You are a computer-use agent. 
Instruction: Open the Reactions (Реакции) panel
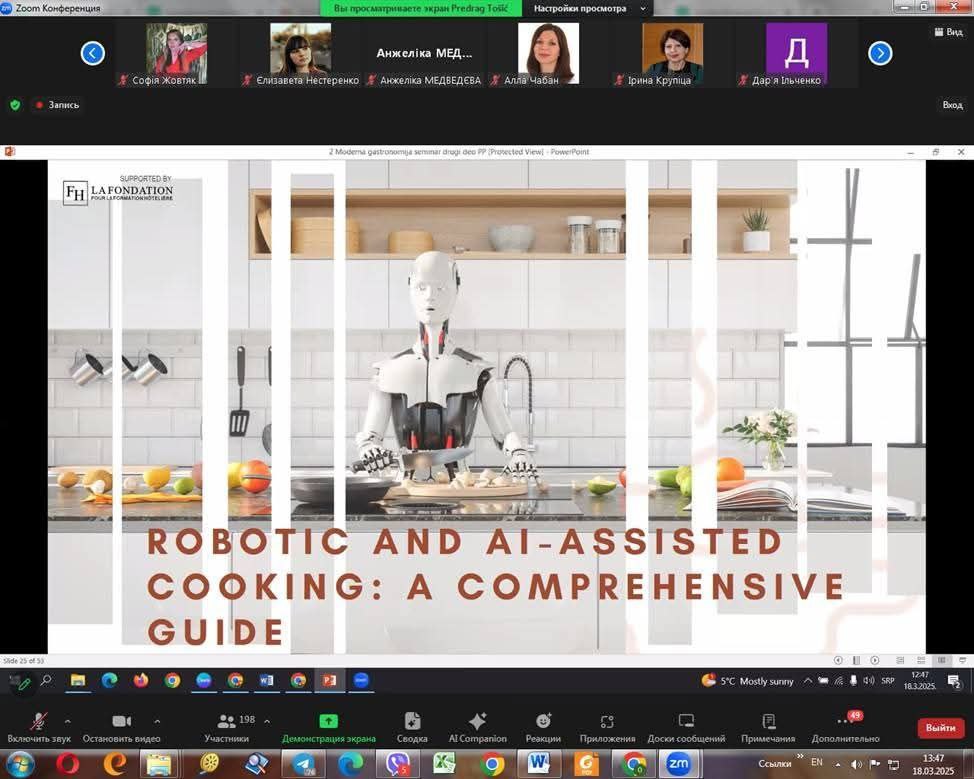tap(543, 726)
